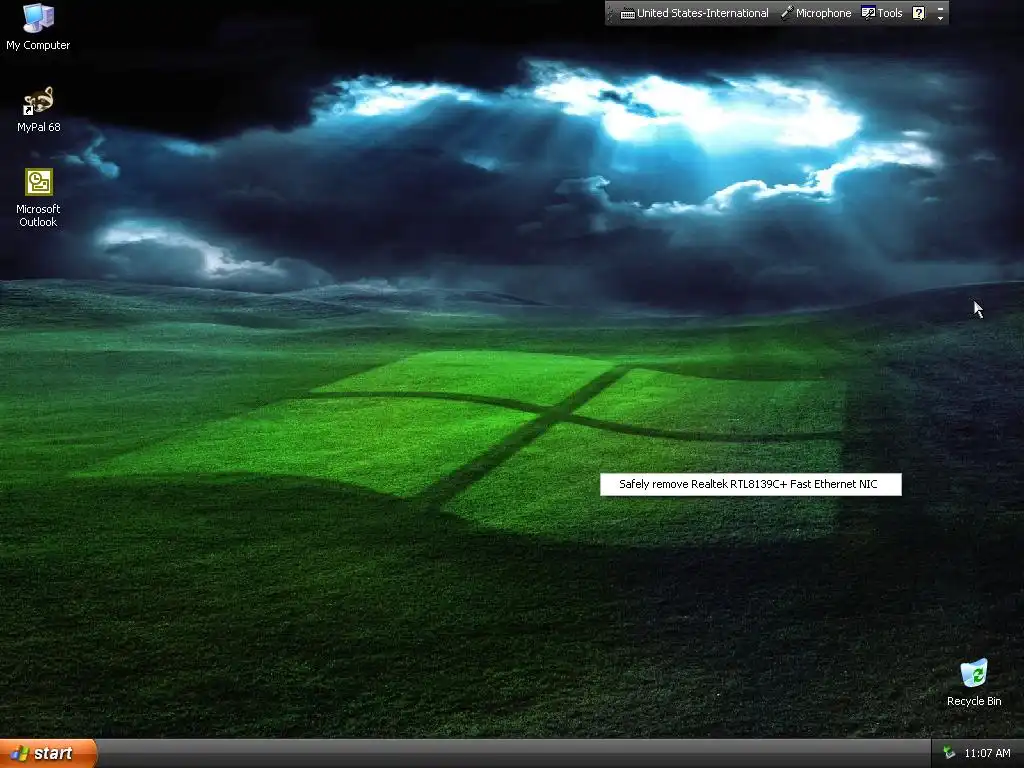Screen dimensions: 1024x768
Task: Select the MyPal 68 browser shortcut
Action: (x=38, y=110)
